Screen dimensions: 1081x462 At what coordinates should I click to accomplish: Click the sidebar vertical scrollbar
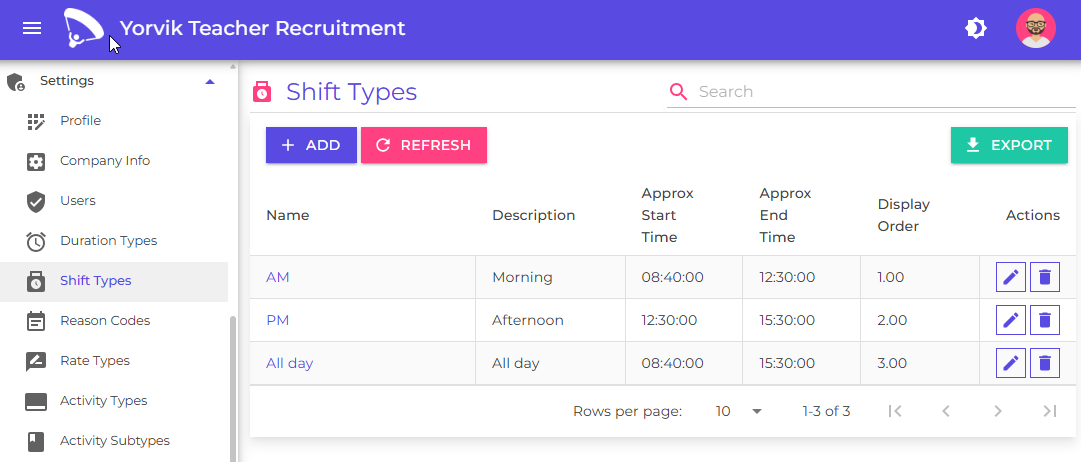(233, 389)
